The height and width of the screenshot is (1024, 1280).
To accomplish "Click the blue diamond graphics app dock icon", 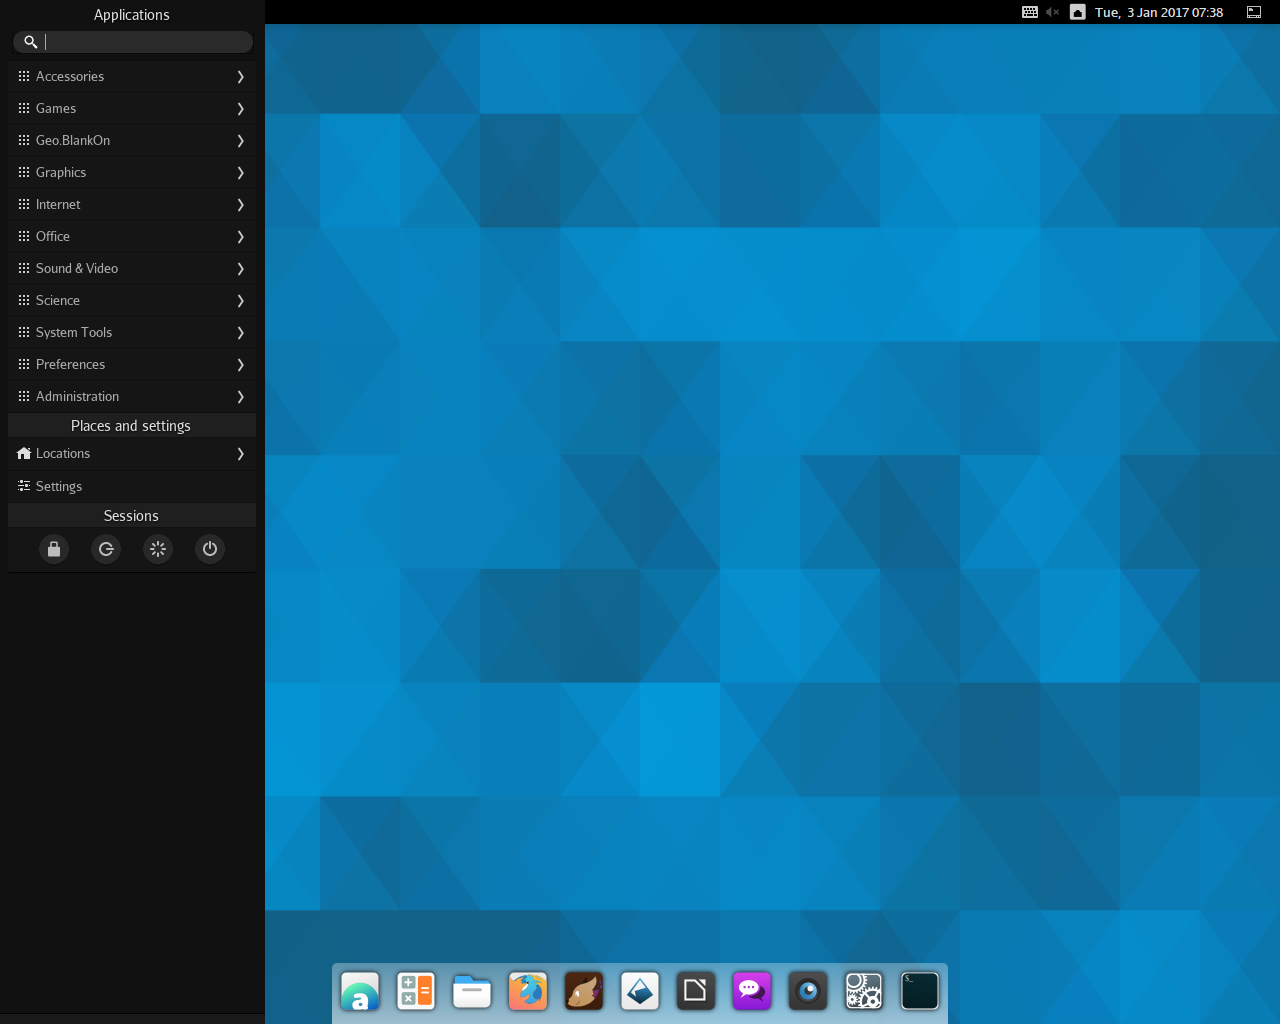I will click(x=639, y=991).
